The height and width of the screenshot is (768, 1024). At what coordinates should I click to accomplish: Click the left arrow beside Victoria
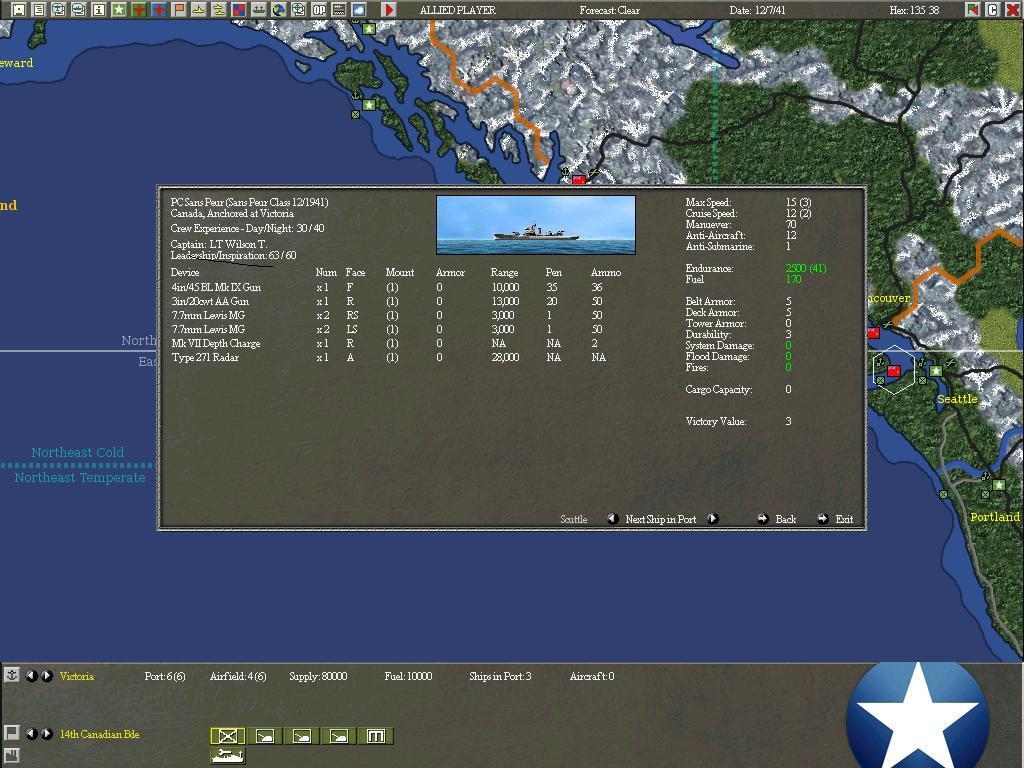(31, 675)
